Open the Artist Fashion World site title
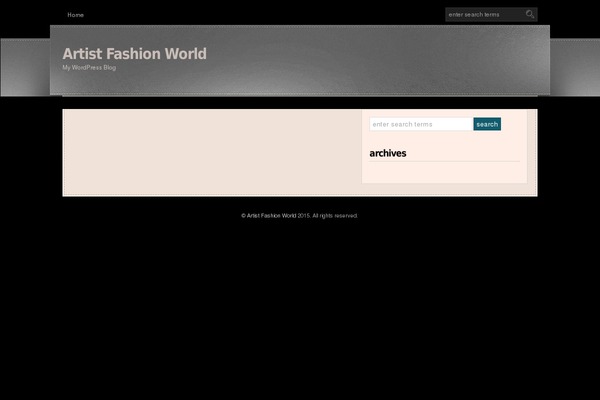 134,54
